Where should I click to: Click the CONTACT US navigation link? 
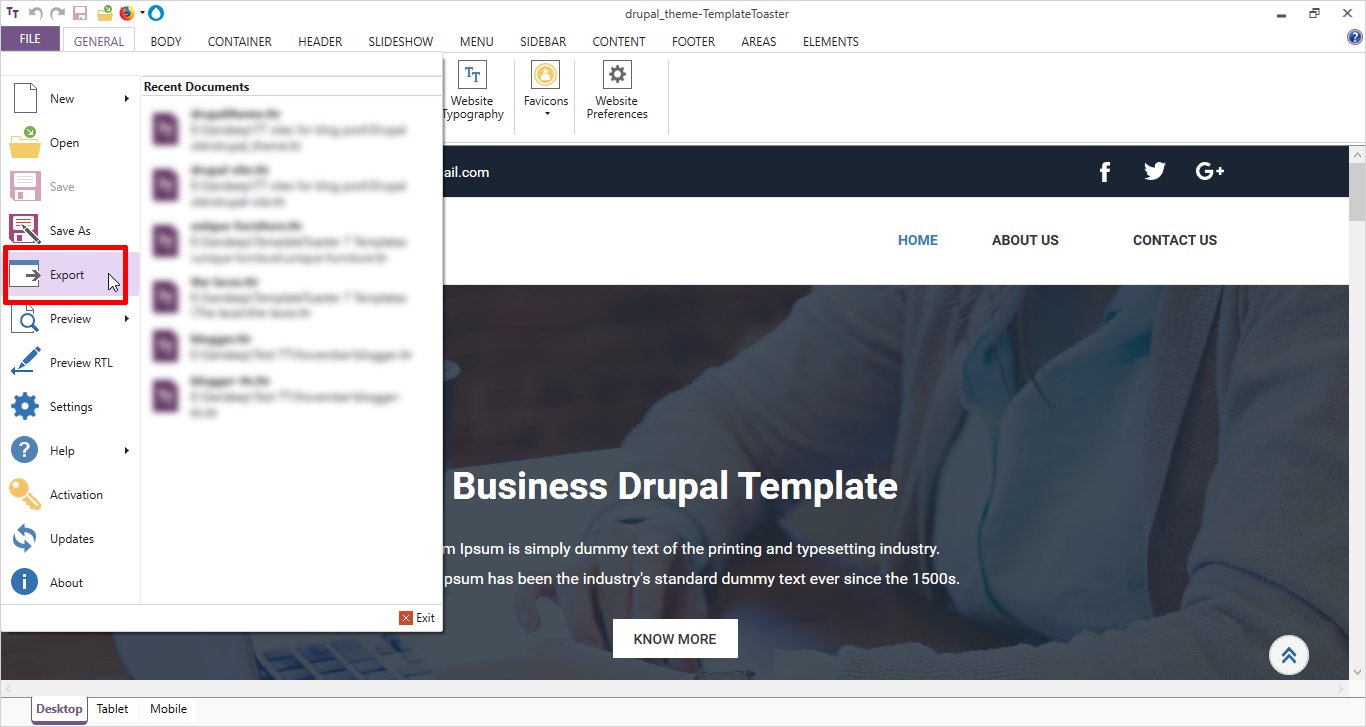[x=1175, y=240]
